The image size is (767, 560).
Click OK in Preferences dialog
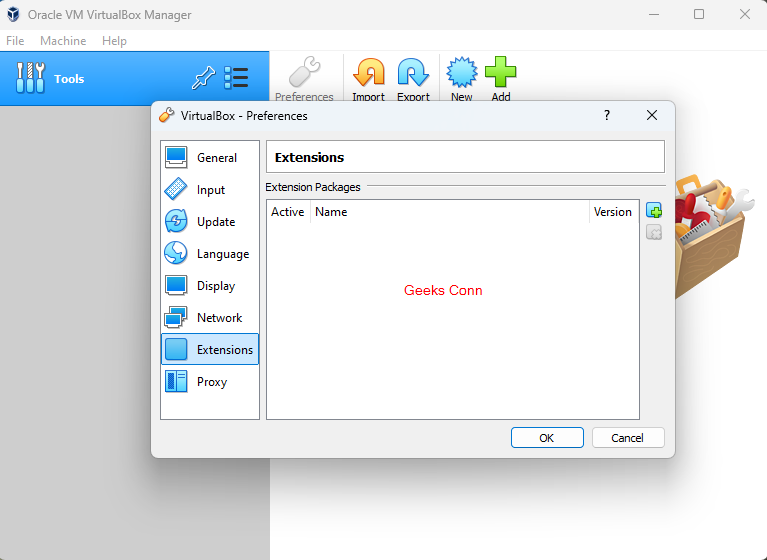pyautogui.click(x=547, y=438)
